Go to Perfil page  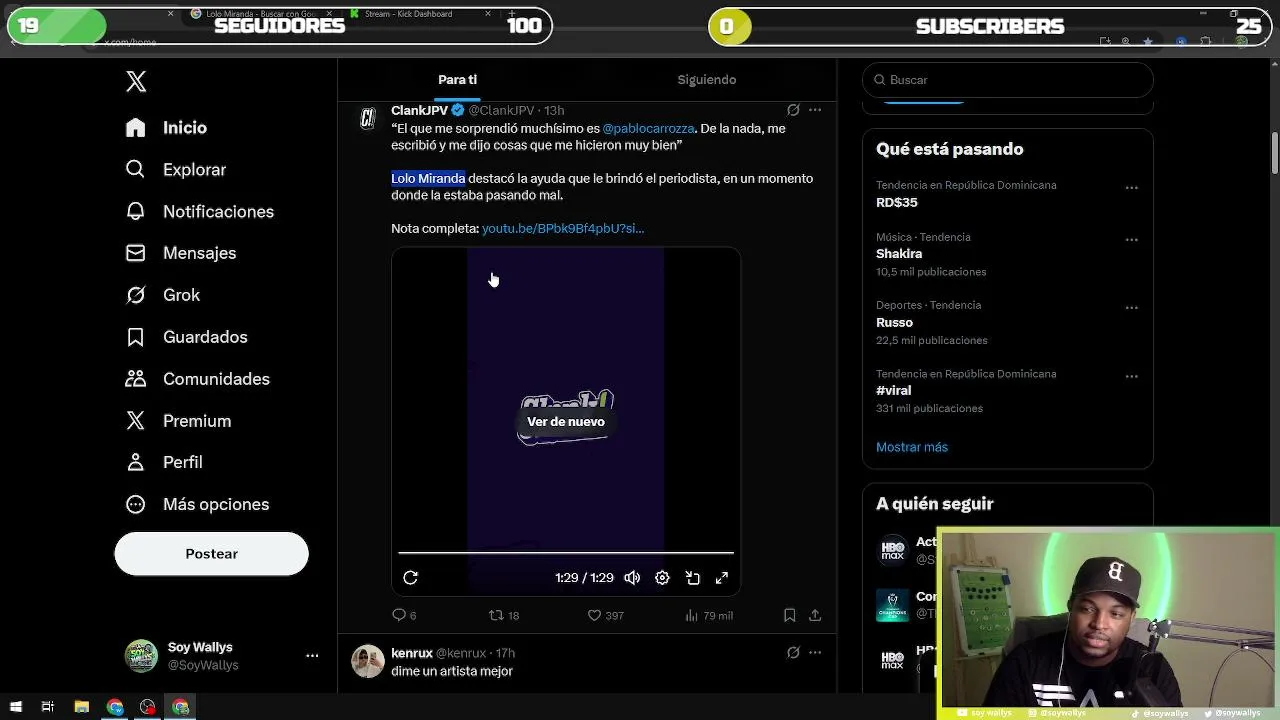point(164,462)
